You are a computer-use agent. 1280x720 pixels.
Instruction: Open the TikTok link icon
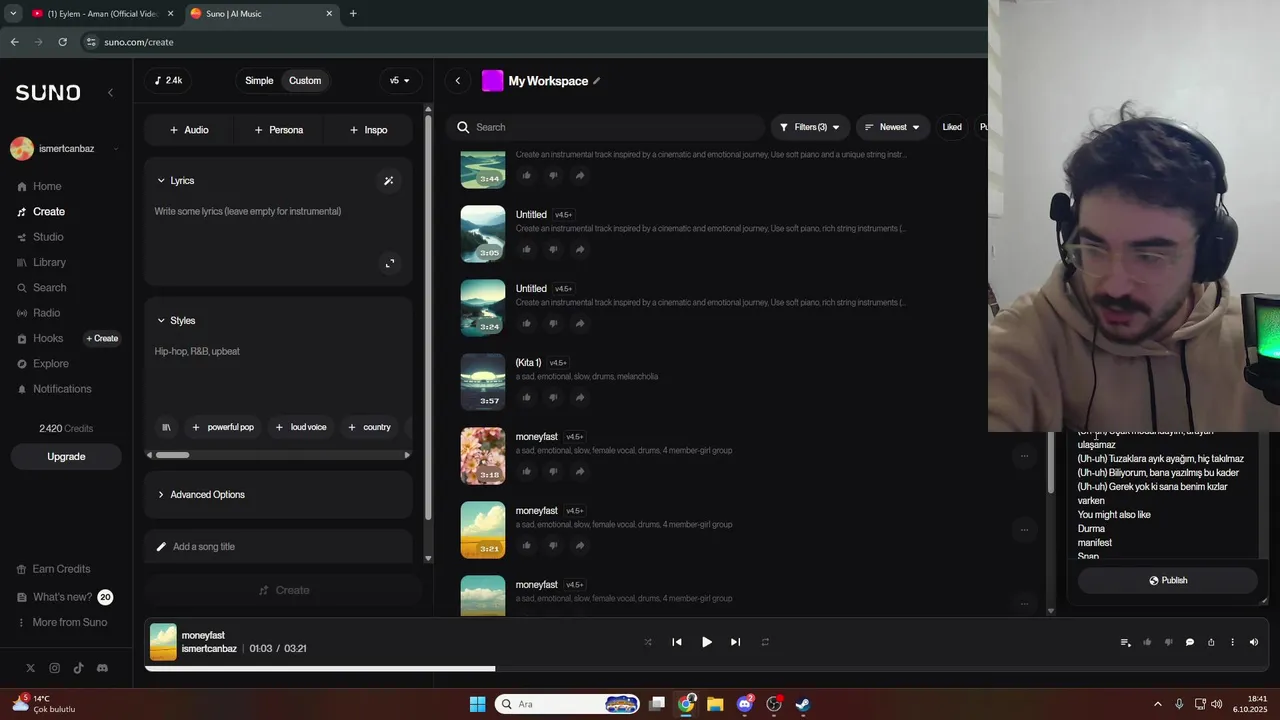(78, 668)
